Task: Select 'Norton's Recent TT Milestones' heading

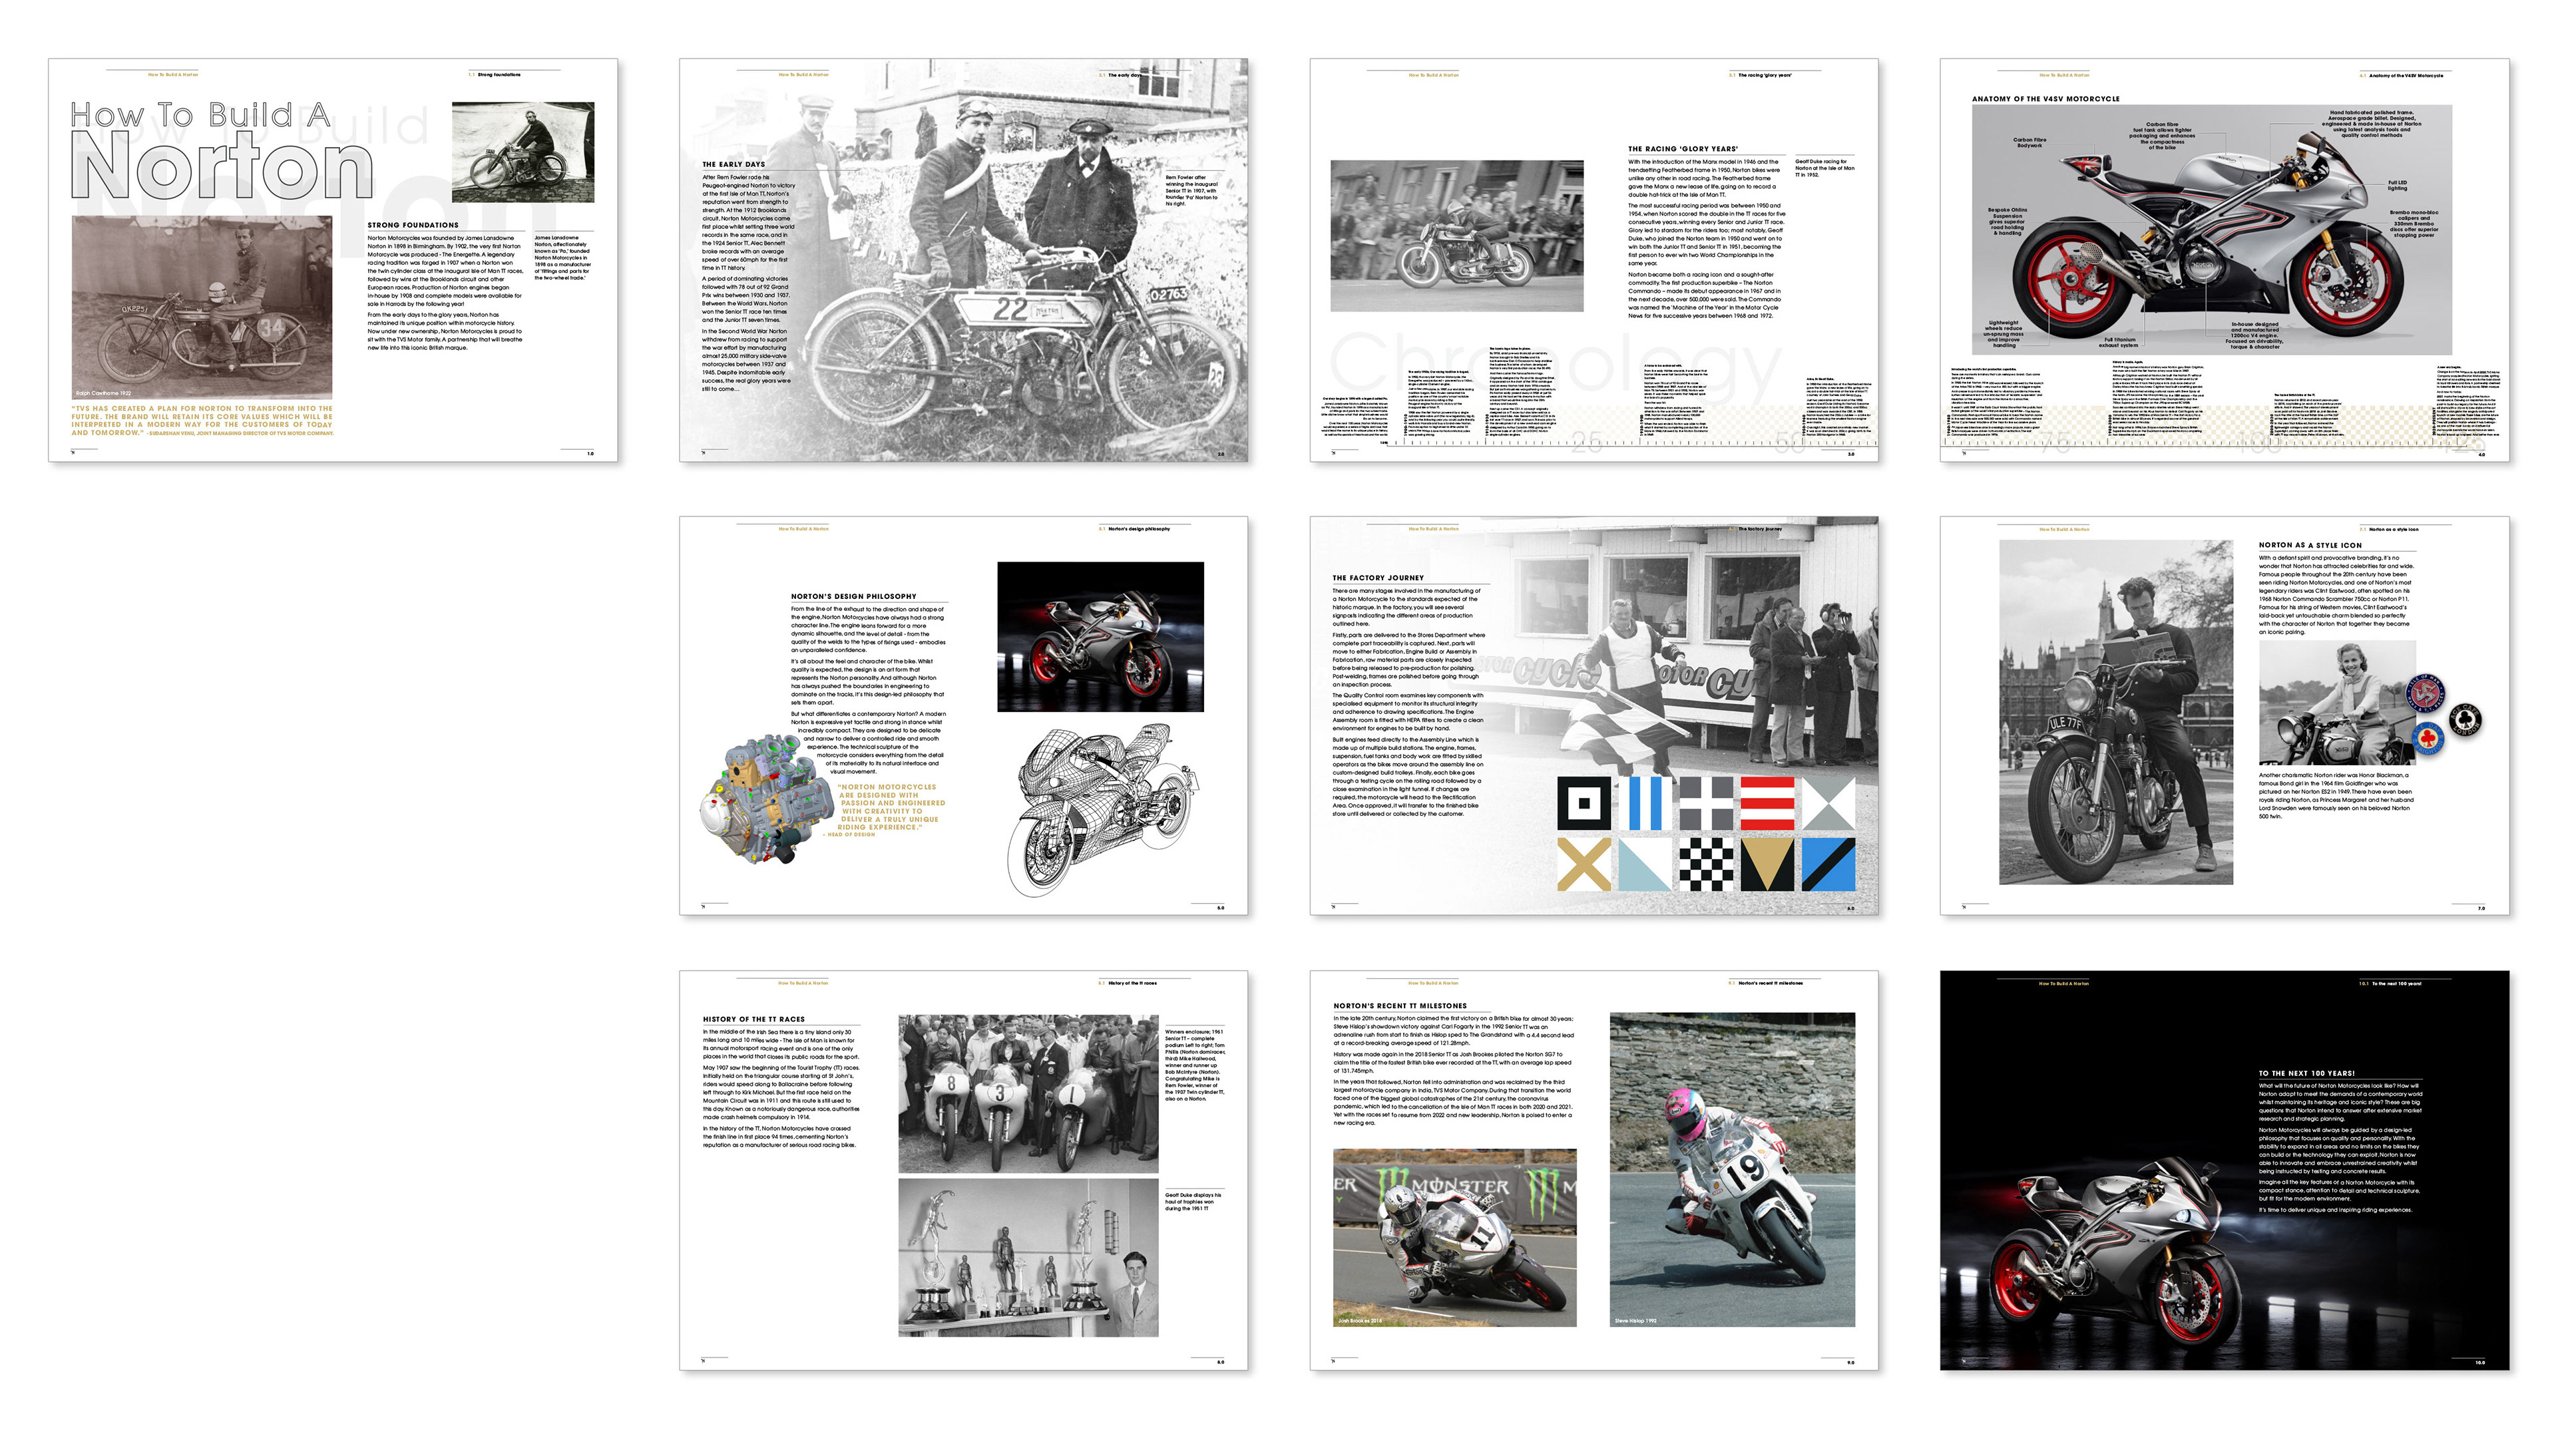Action: (x=1400, y=1006)
